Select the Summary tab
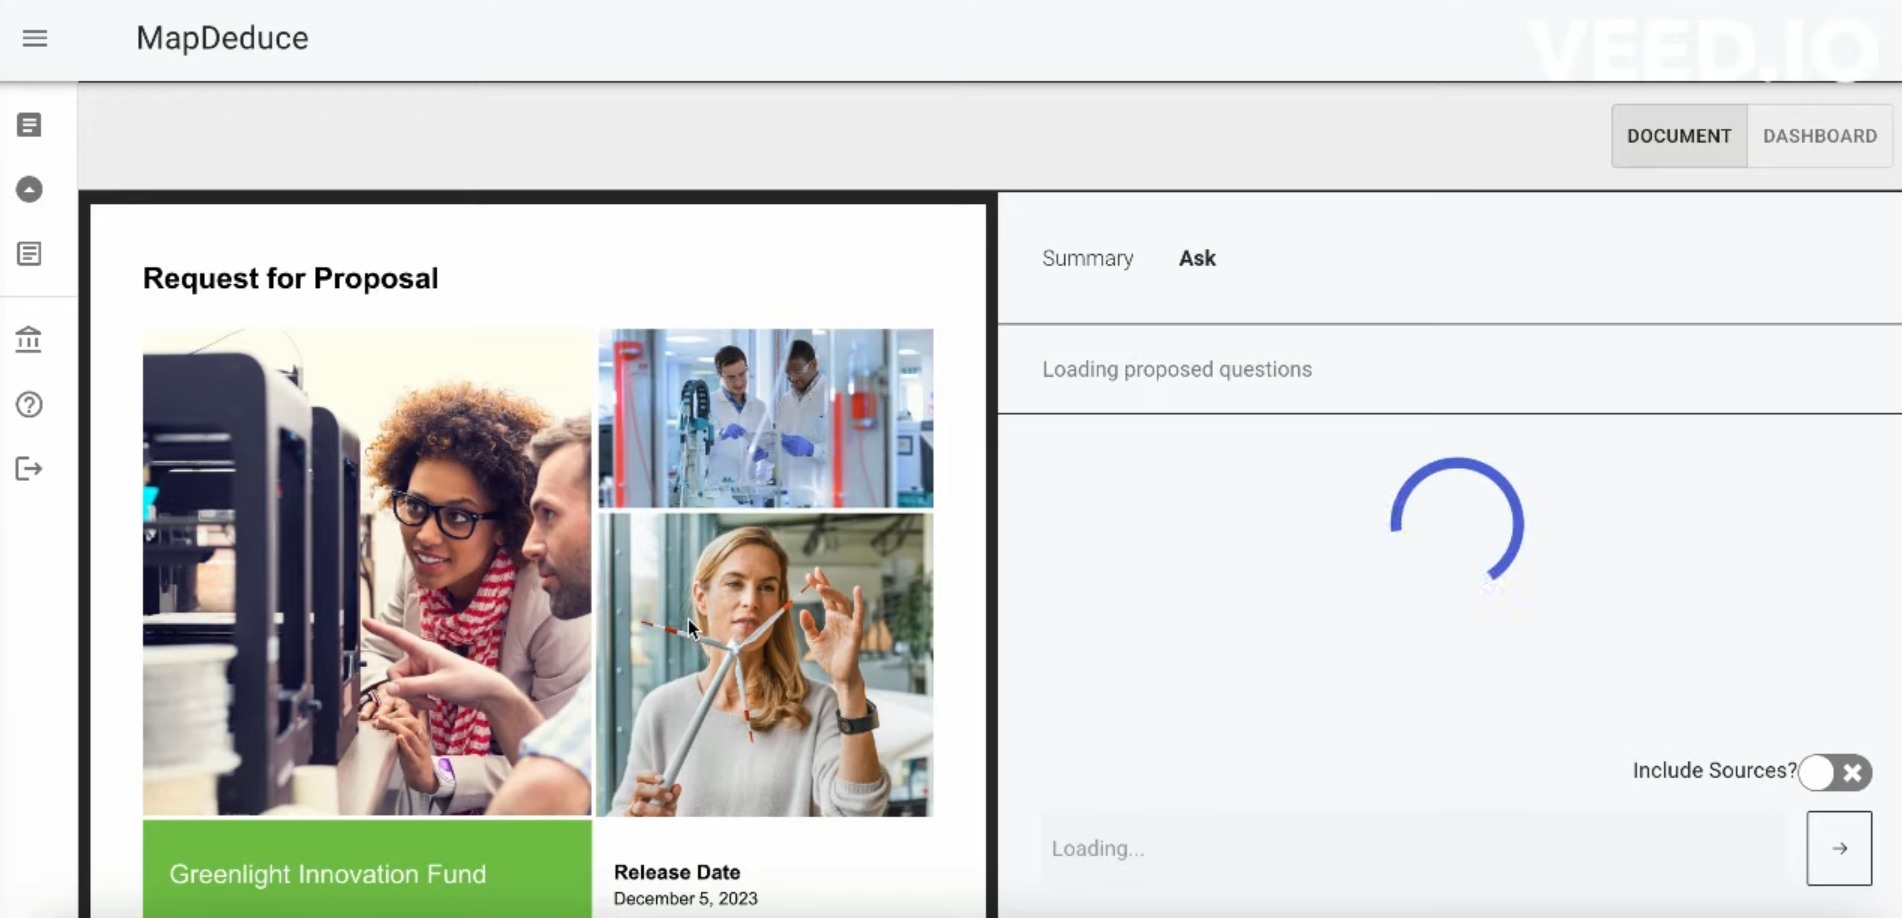The height and width of the screenshot is (918, 1902). pos(1087,258)
